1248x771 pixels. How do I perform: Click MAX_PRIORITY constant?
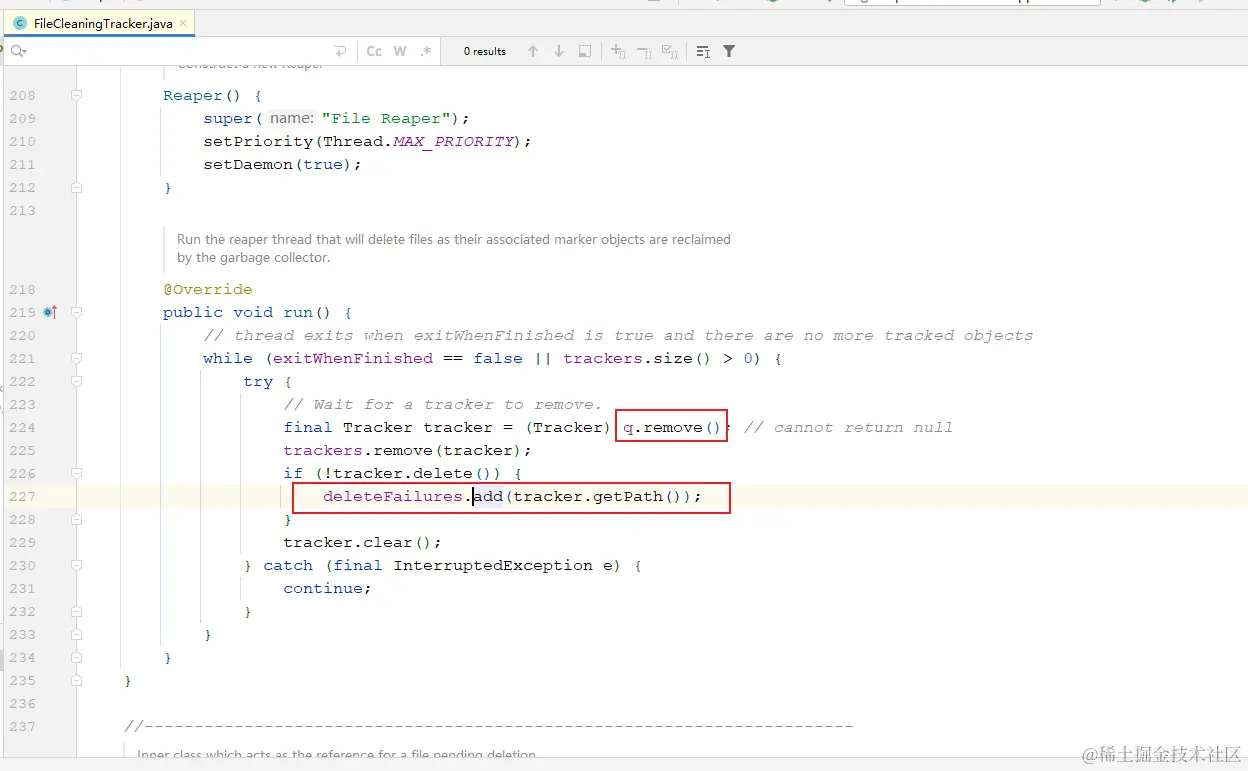pyautogui.click(x=453, y=141)
